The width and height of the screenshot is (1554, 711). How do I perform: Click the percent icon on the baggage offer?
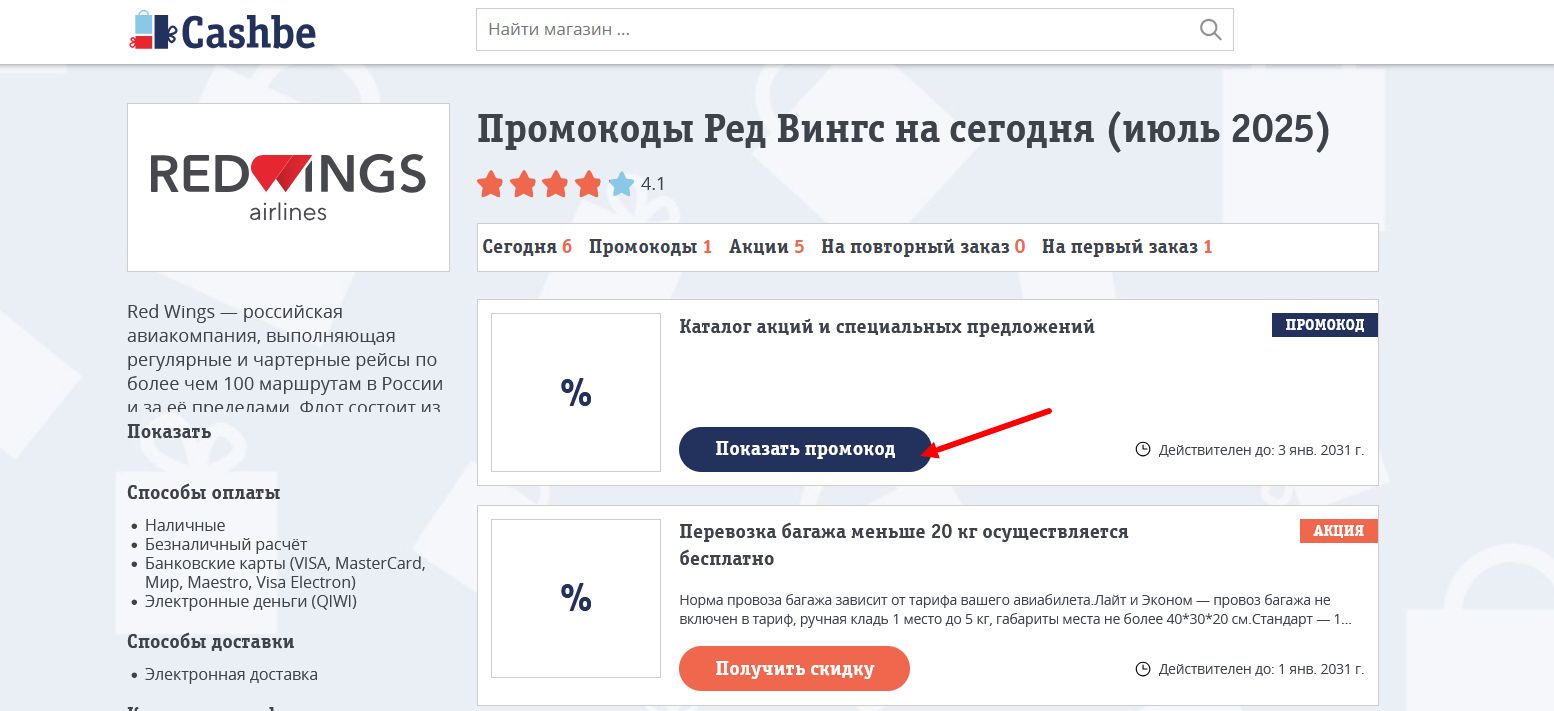[576, 598]
